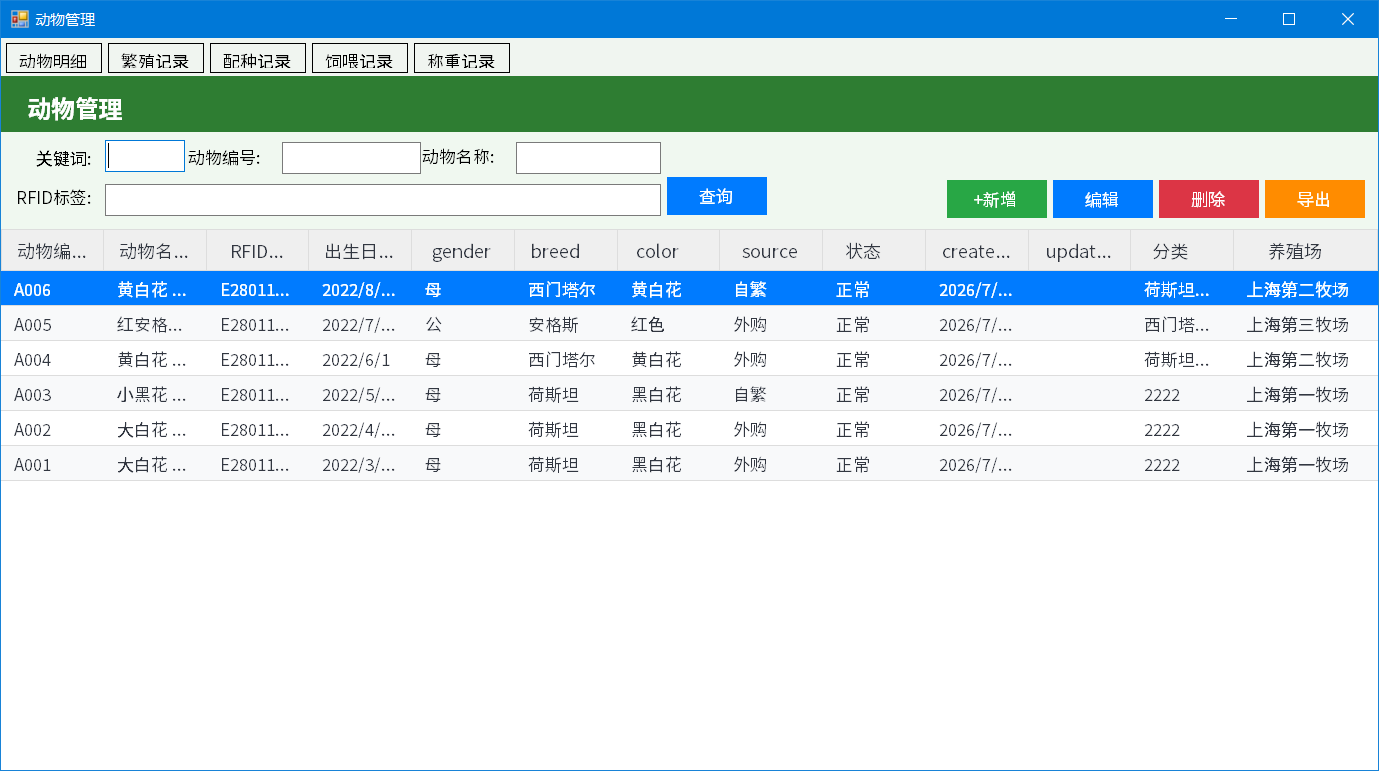Switch to 饲喂记录 tab
The width and height of the screenshot is (1379, 771).
click(x=360, y=59)
